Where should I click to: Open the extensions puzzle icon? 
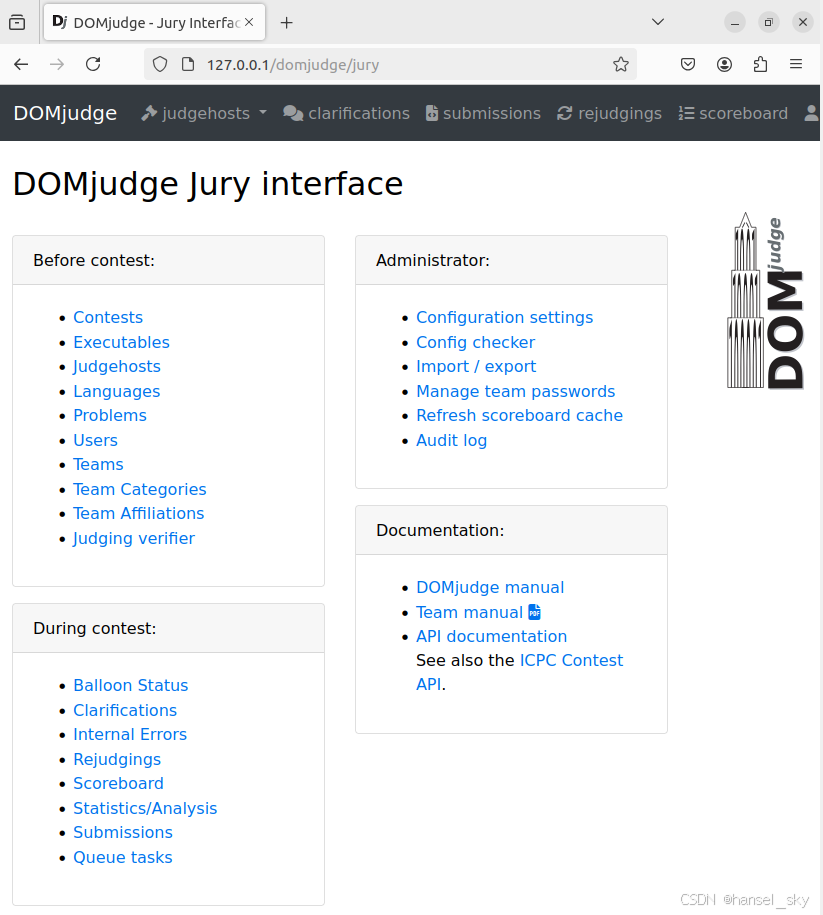tap(760, 64)
